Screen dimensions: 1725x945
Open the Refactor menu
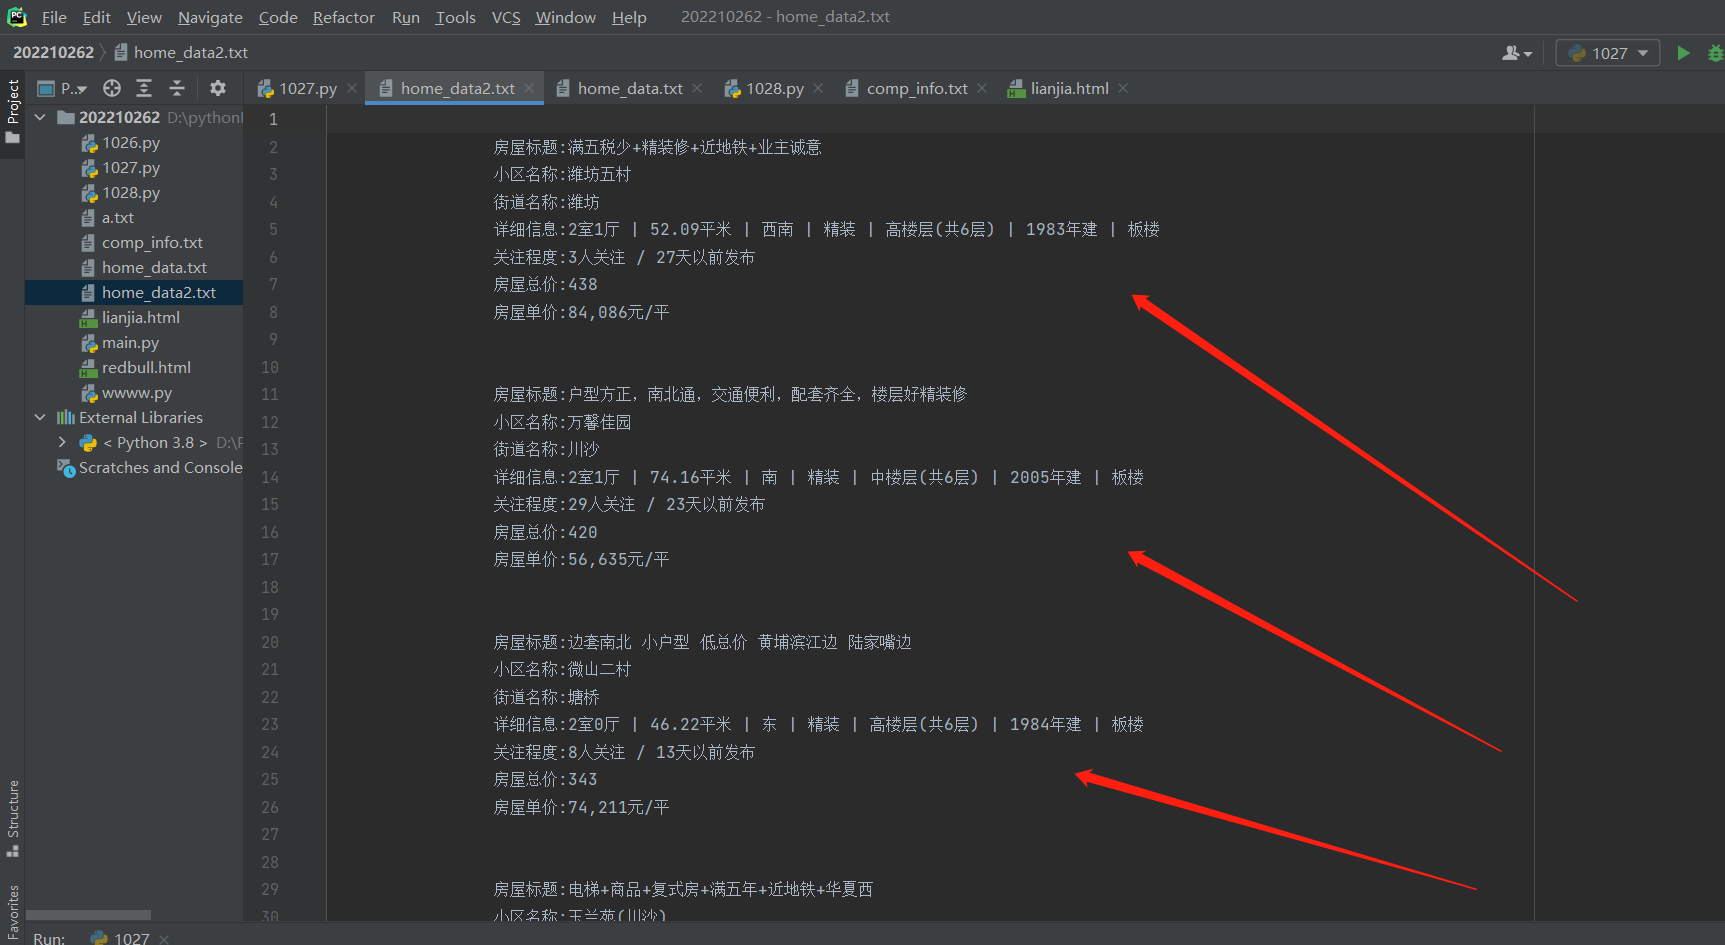tap(343, 17)
